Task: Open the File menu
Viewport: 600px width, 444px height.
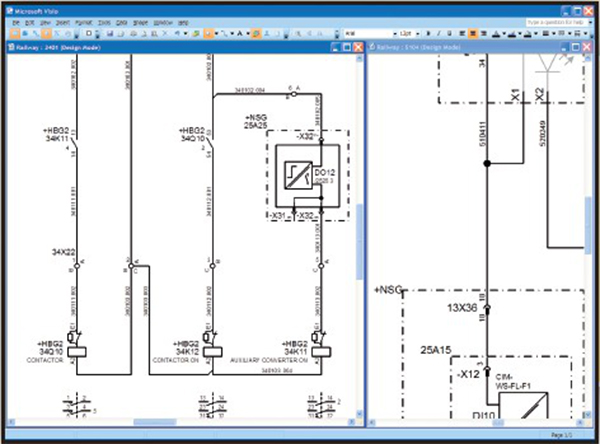Action: click(15, 21)
